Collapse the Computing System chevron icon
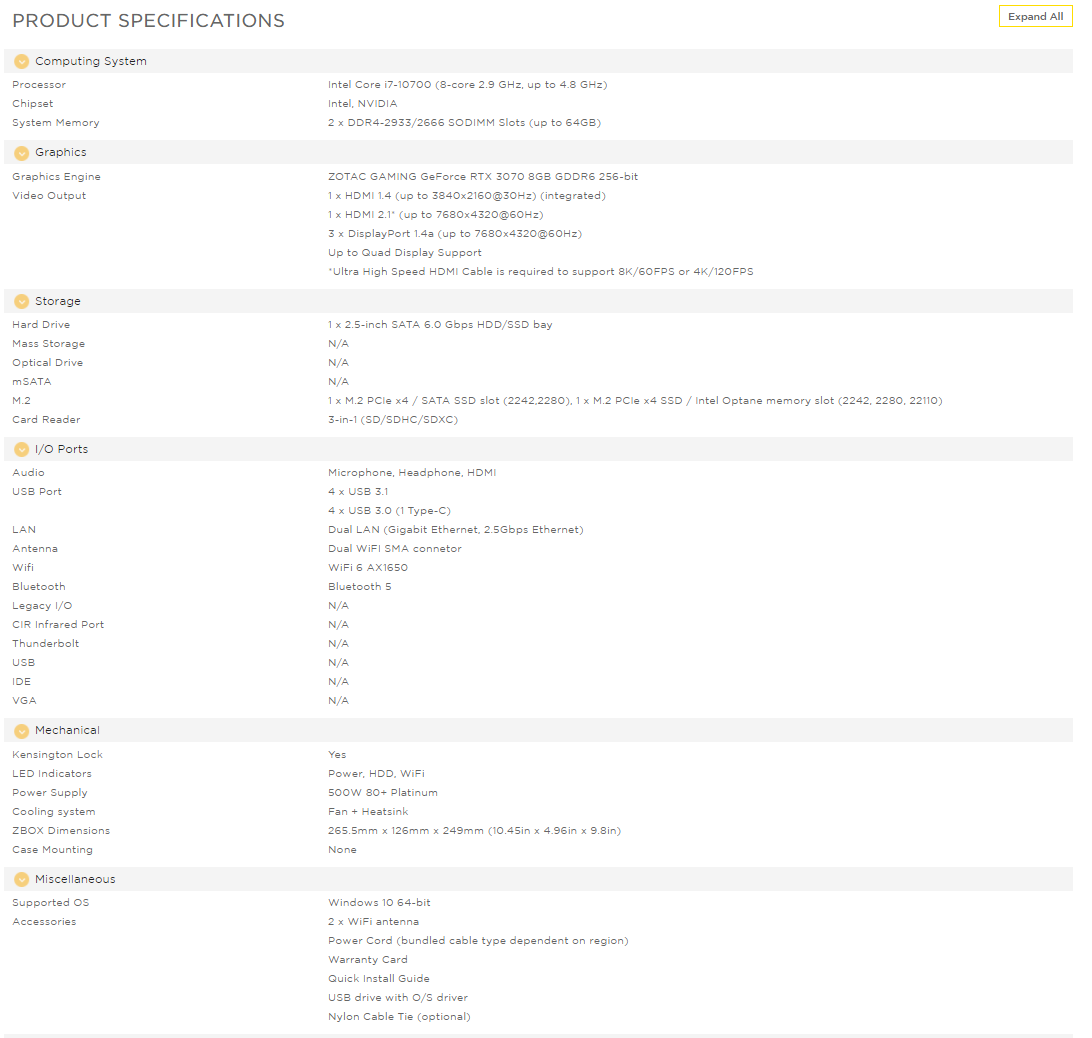The image size is (1092, 1038). [x=22, y=61]
